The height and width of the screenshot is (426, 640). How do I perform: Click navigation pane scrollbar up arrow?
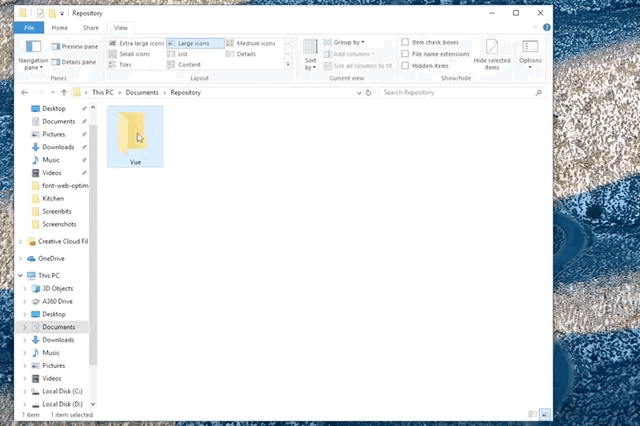(x=93, y=108)
